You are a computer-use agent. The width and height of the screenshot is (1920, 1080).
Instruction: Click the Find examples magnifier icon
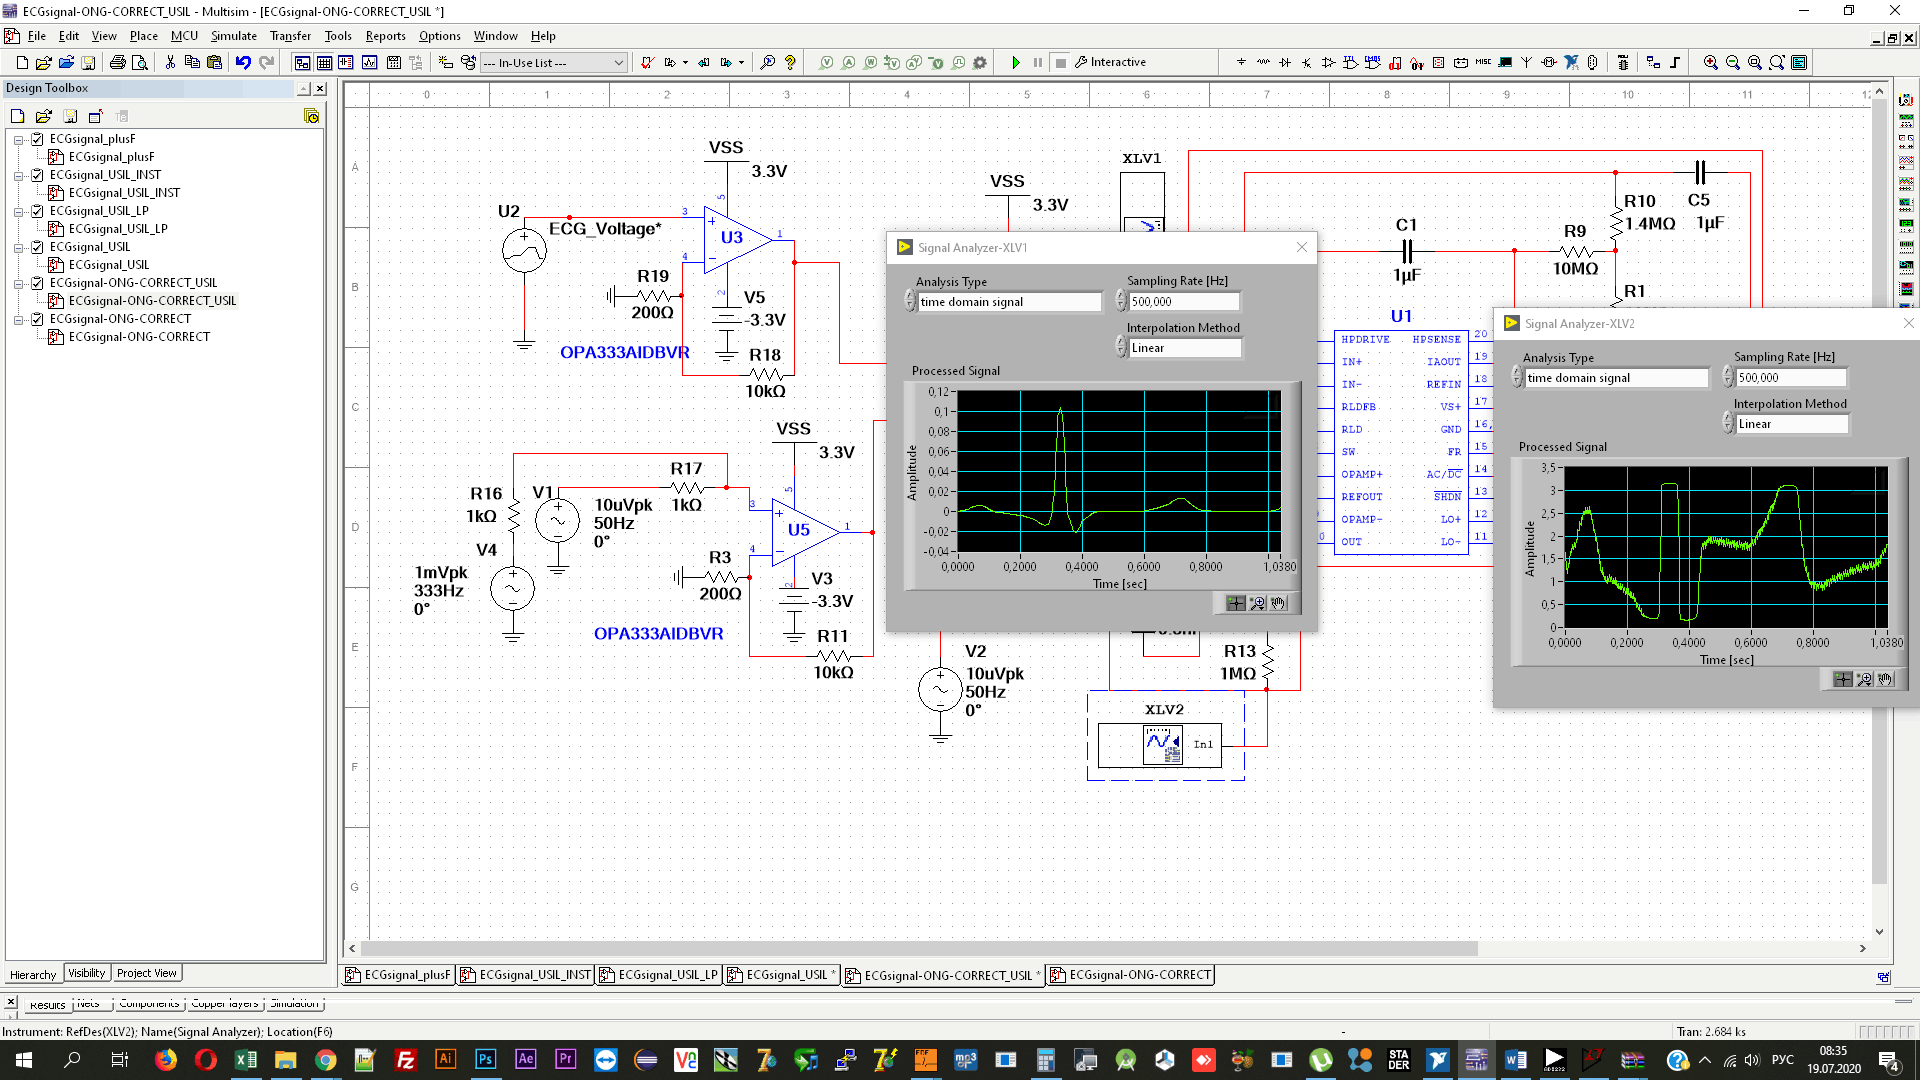(767, 62)
